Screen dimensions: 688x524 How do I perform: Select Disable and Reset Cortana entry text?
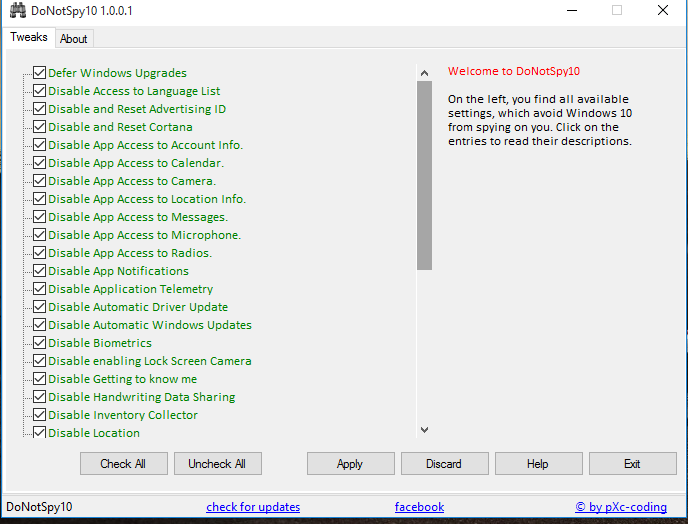click(120, 127)
